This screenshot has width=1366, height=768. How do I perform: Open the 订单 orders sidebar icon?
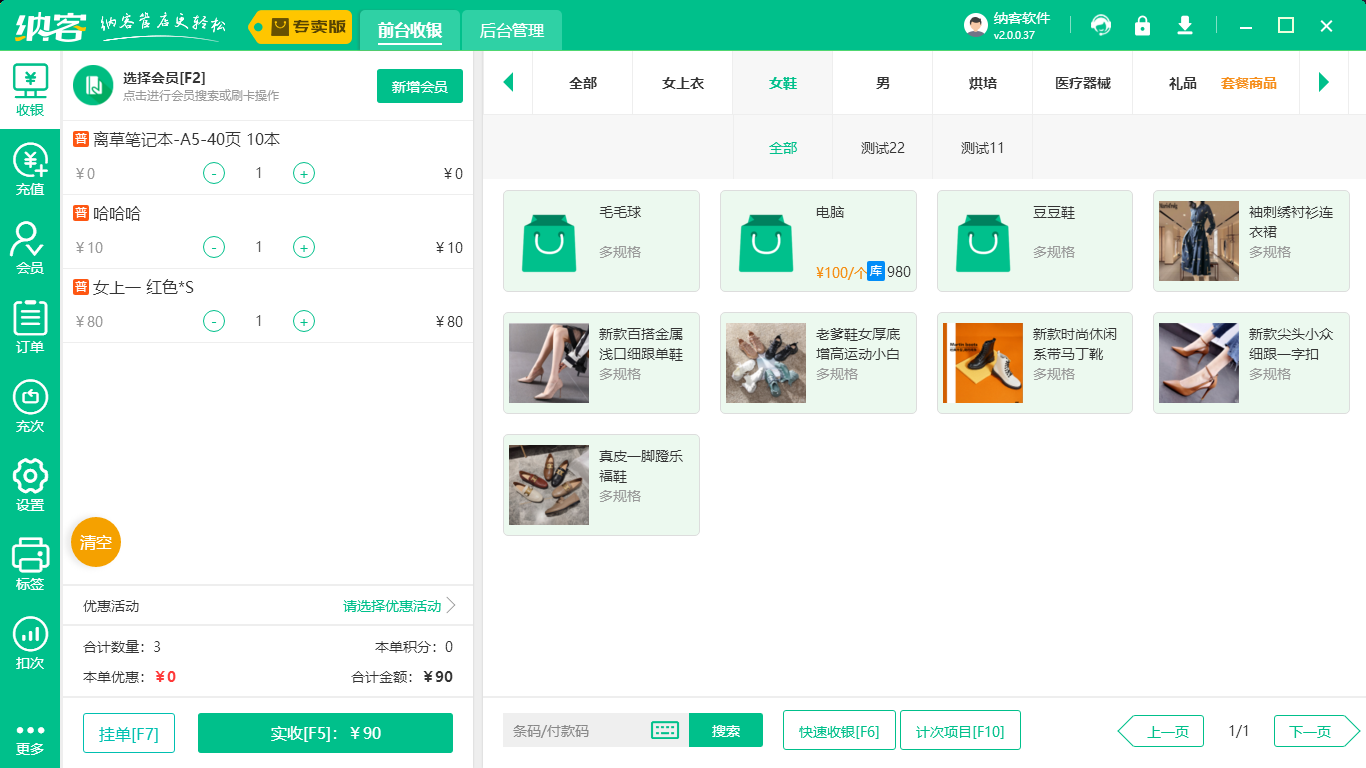click(x=30, y=327)
